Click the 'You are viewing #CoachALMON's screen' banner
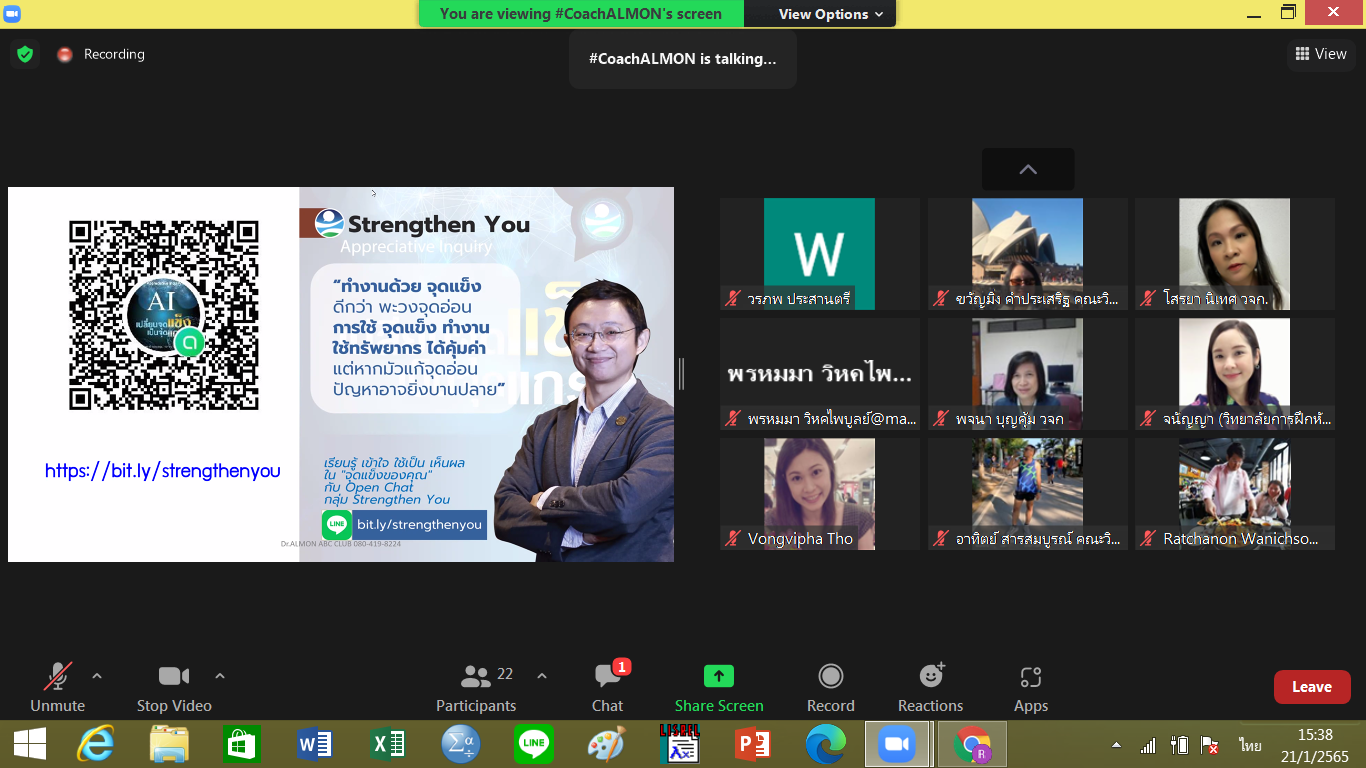Screen dimensions: 1366x768 581,14
